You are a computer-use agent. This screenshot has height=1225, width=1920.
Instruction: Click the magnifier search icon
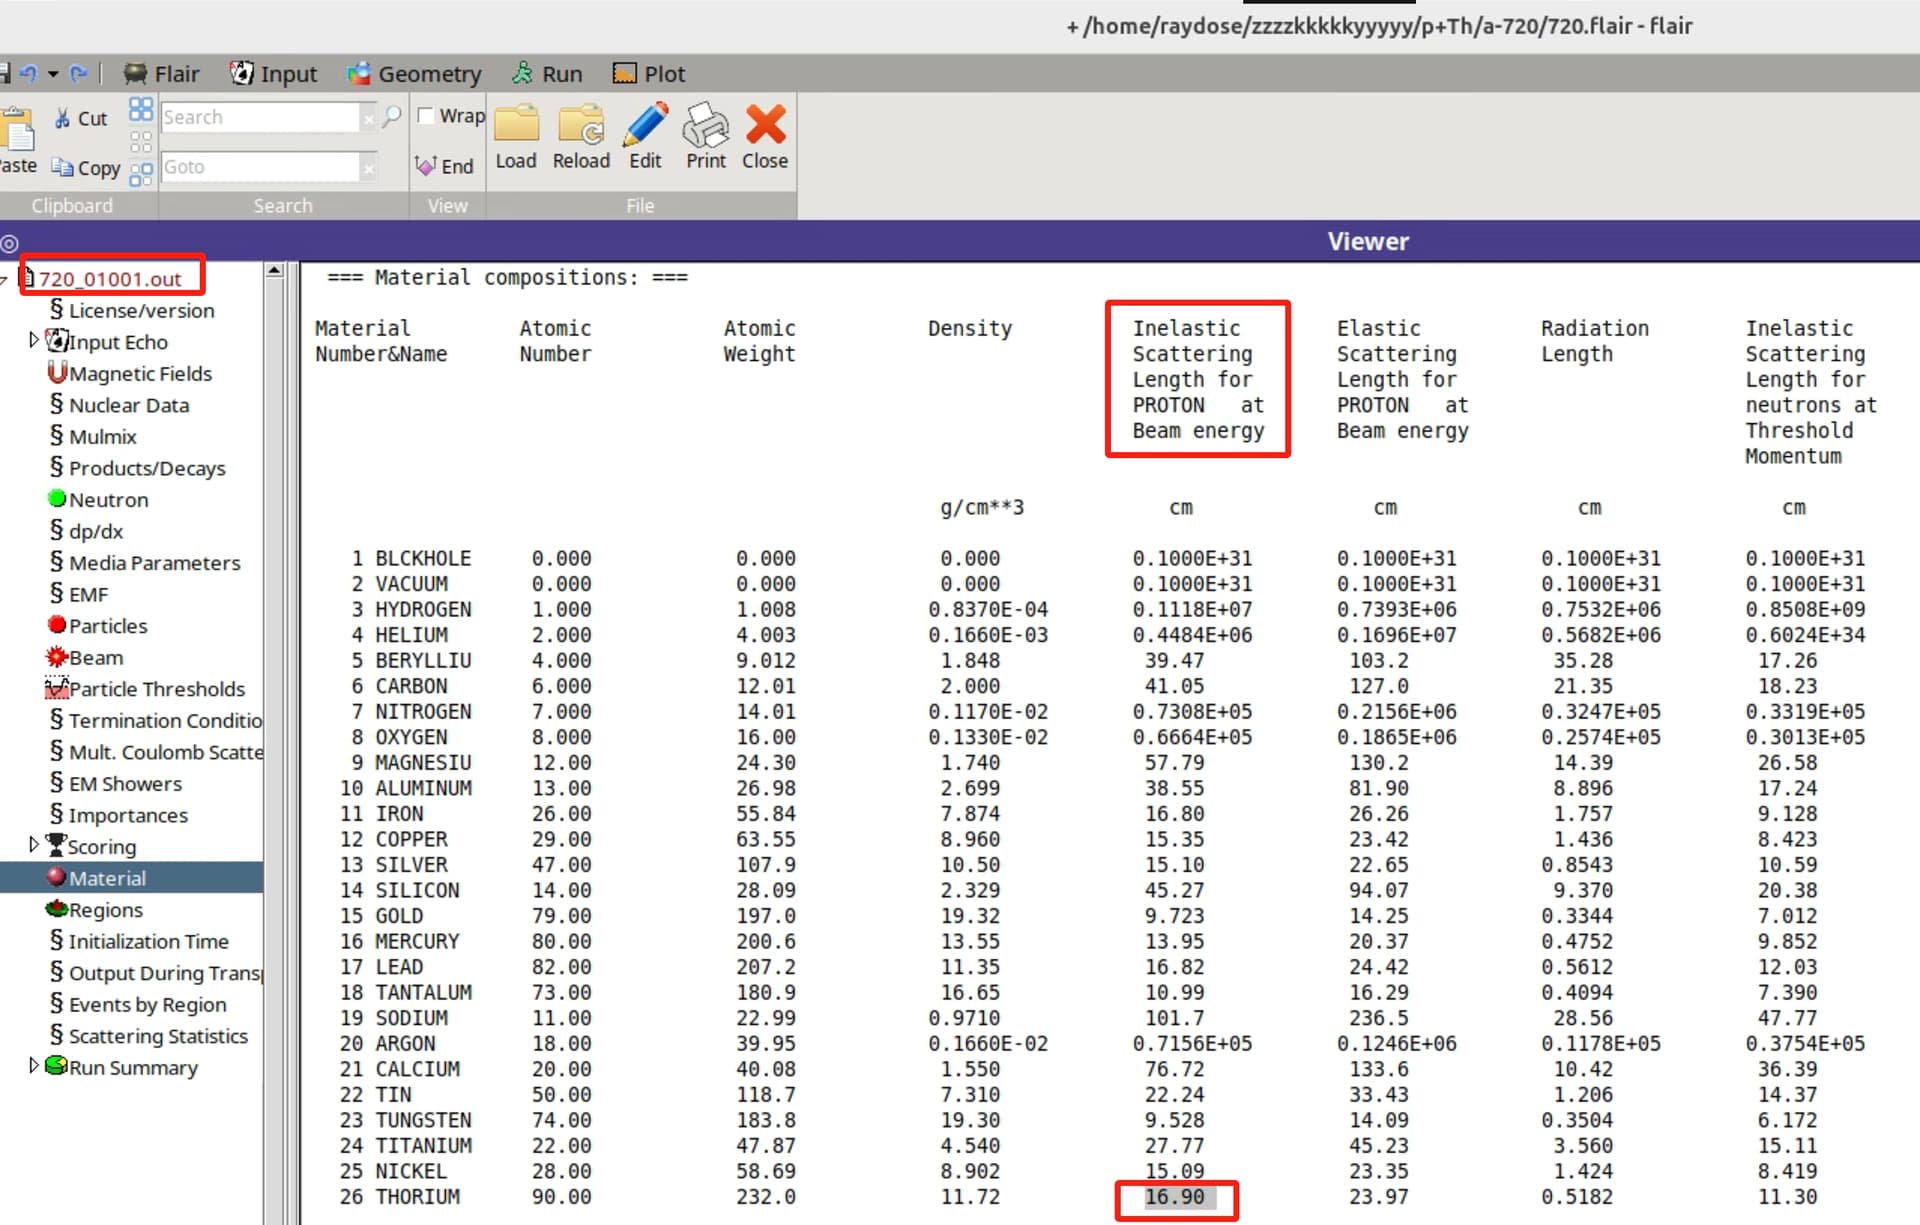pyautogui.click(x=392, y=117)
